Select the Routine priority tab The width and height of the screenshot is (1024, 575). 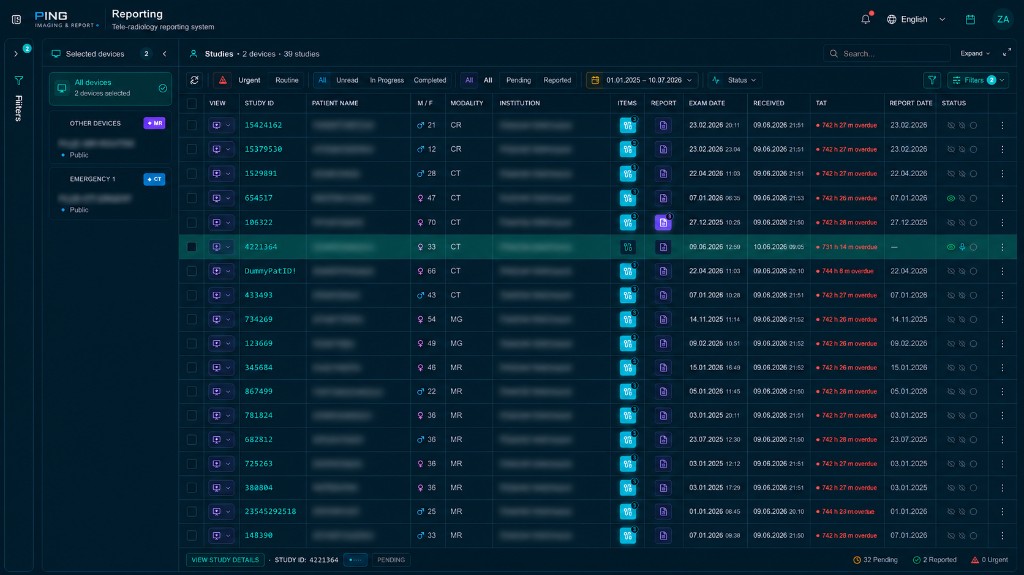287,80
